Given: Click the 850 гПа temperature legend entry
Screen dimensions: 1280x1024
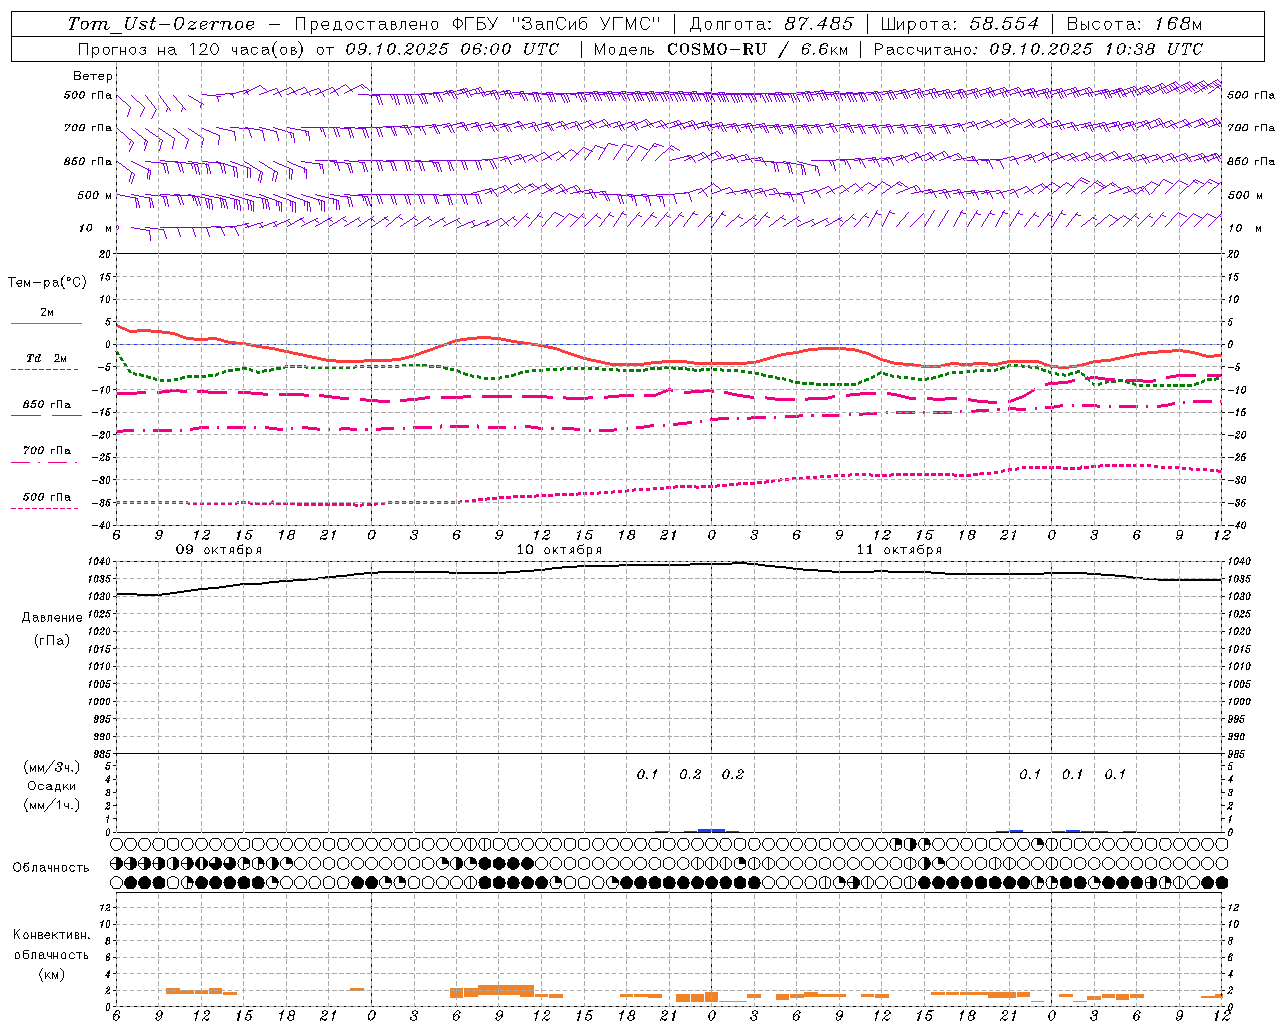Looking at the screenshot, I should (47, 405).
